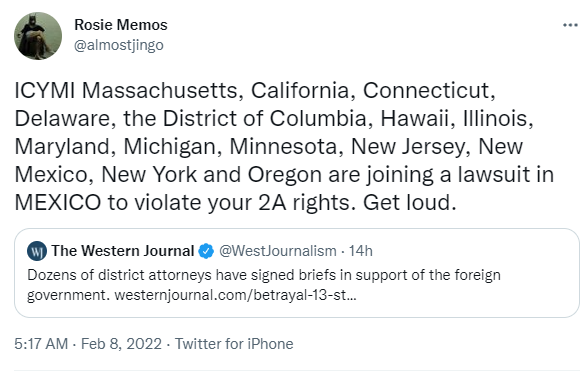This screenshot has height=373, width=587.
Task: Open the @WestJournalism handle
Action: pyautogui.click(x=277, y=251)
